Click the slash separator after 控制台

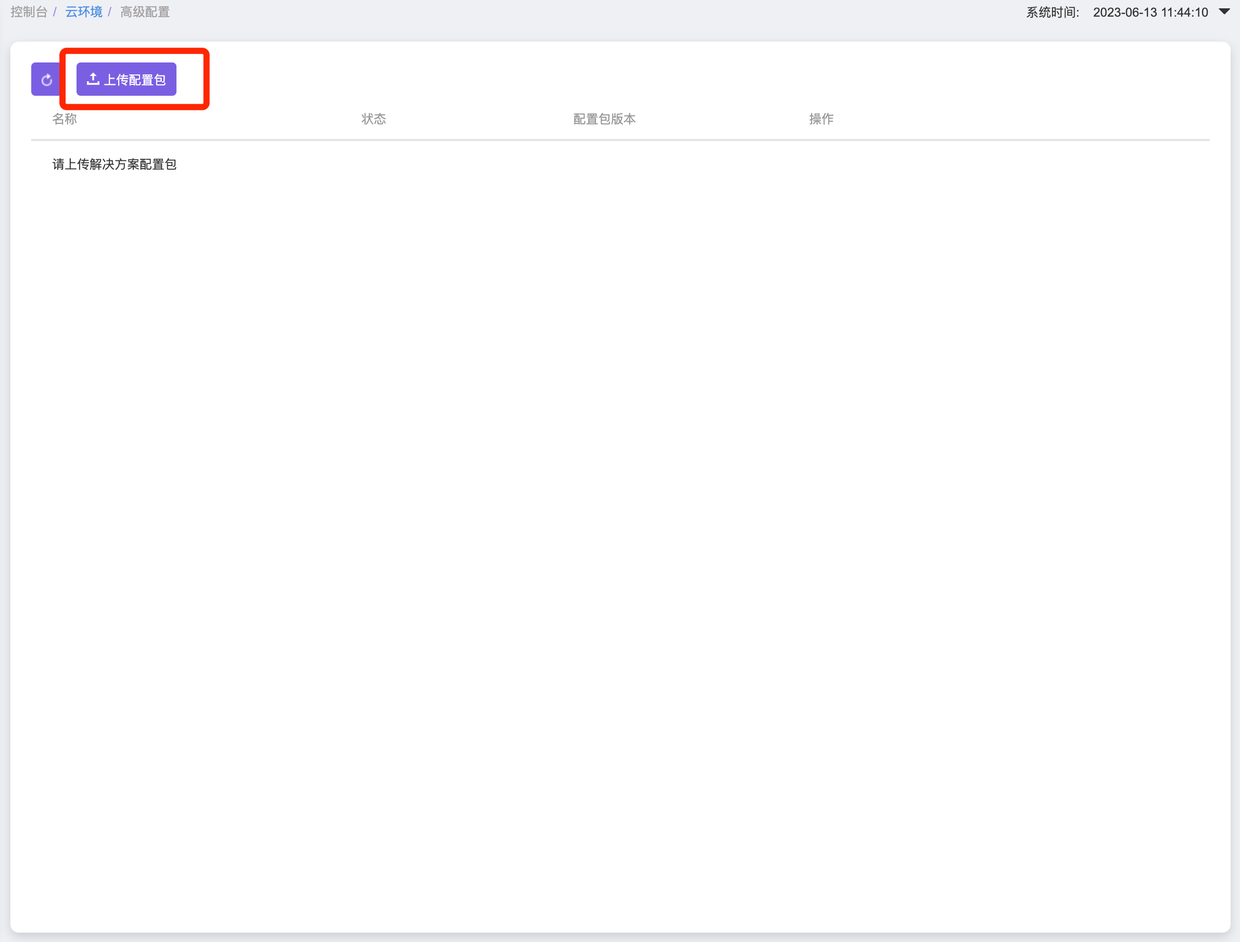point(55,12)
